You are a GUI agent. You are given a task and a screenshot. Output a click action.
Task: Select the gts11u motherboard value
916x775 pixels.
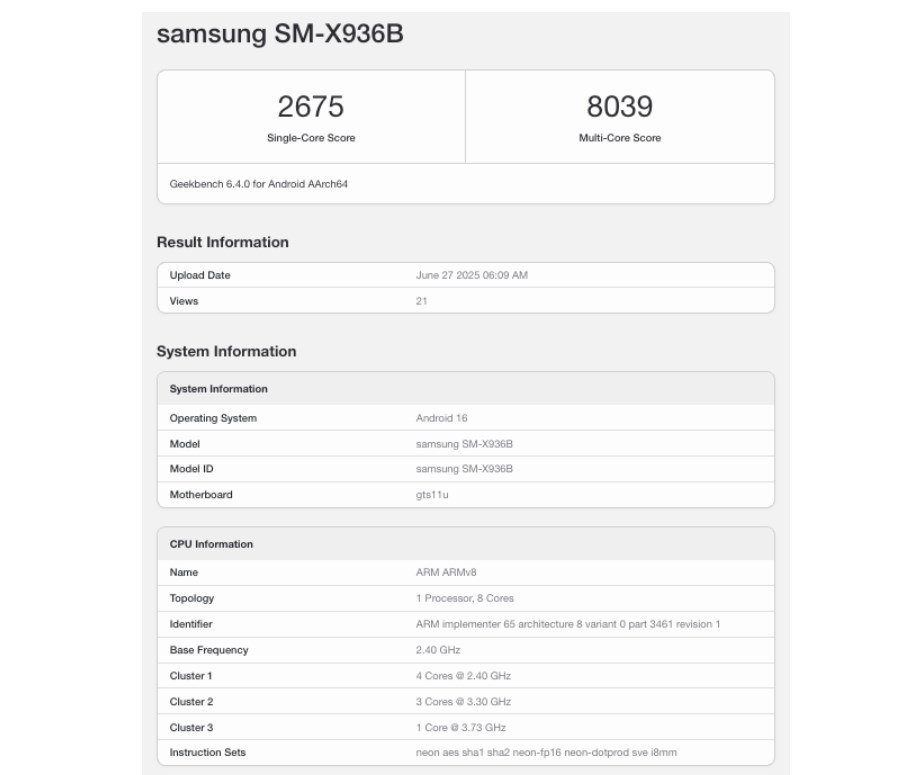pos(432,495)
